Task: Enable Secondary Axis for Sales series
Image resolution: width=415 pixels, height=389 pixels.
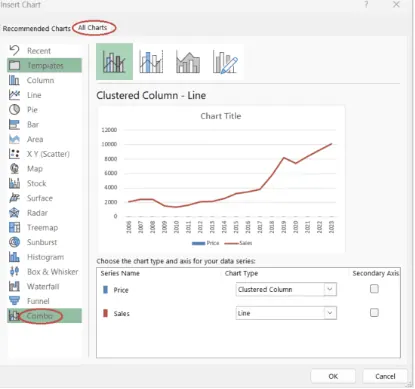Action: click(x=374, y=312)
